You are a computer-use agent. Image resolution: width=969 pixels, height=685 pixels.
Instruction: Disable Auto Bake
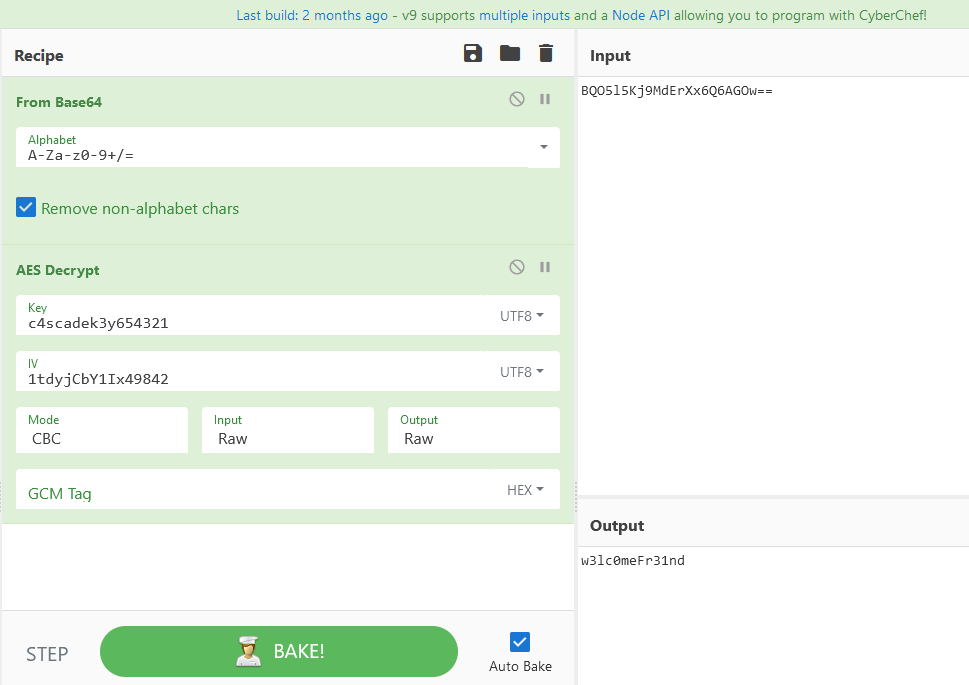click(519, 642)
